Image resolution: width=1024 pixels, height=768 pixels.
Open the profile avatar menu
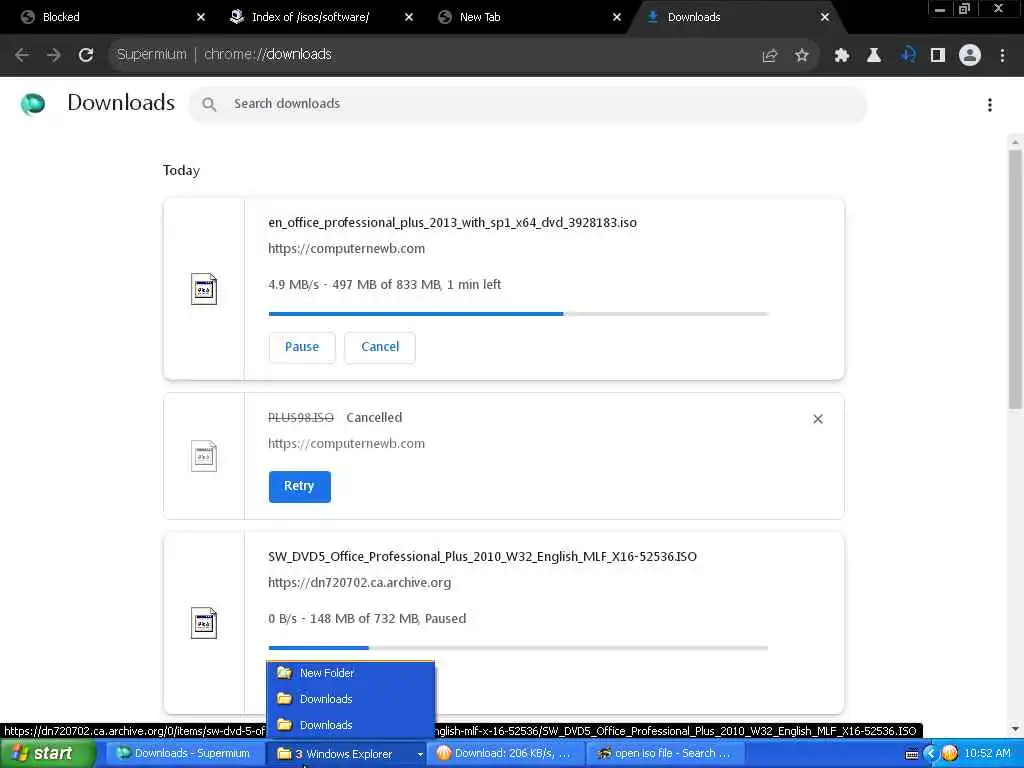click(x=970, y=56)
